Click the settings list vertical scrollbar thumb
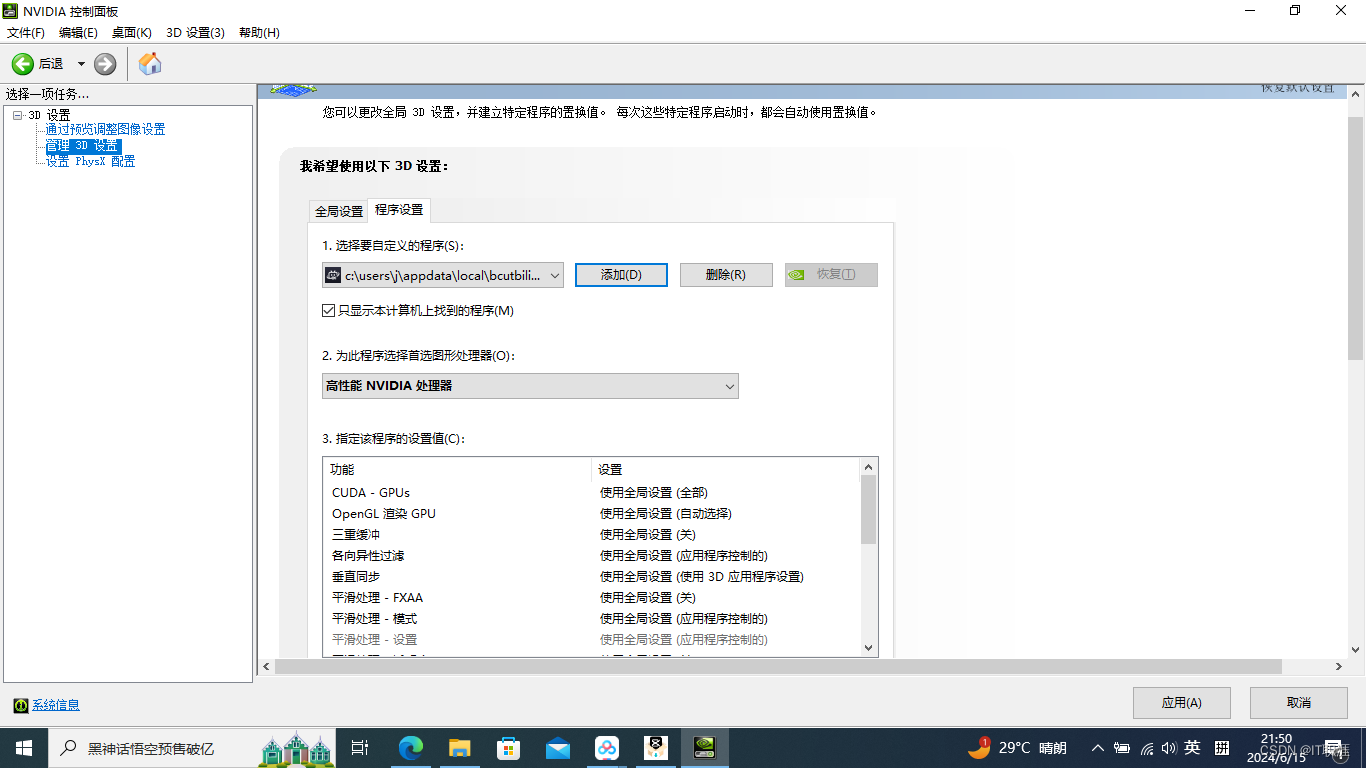Screen dimensions: 1366x768 pos(868,510)
